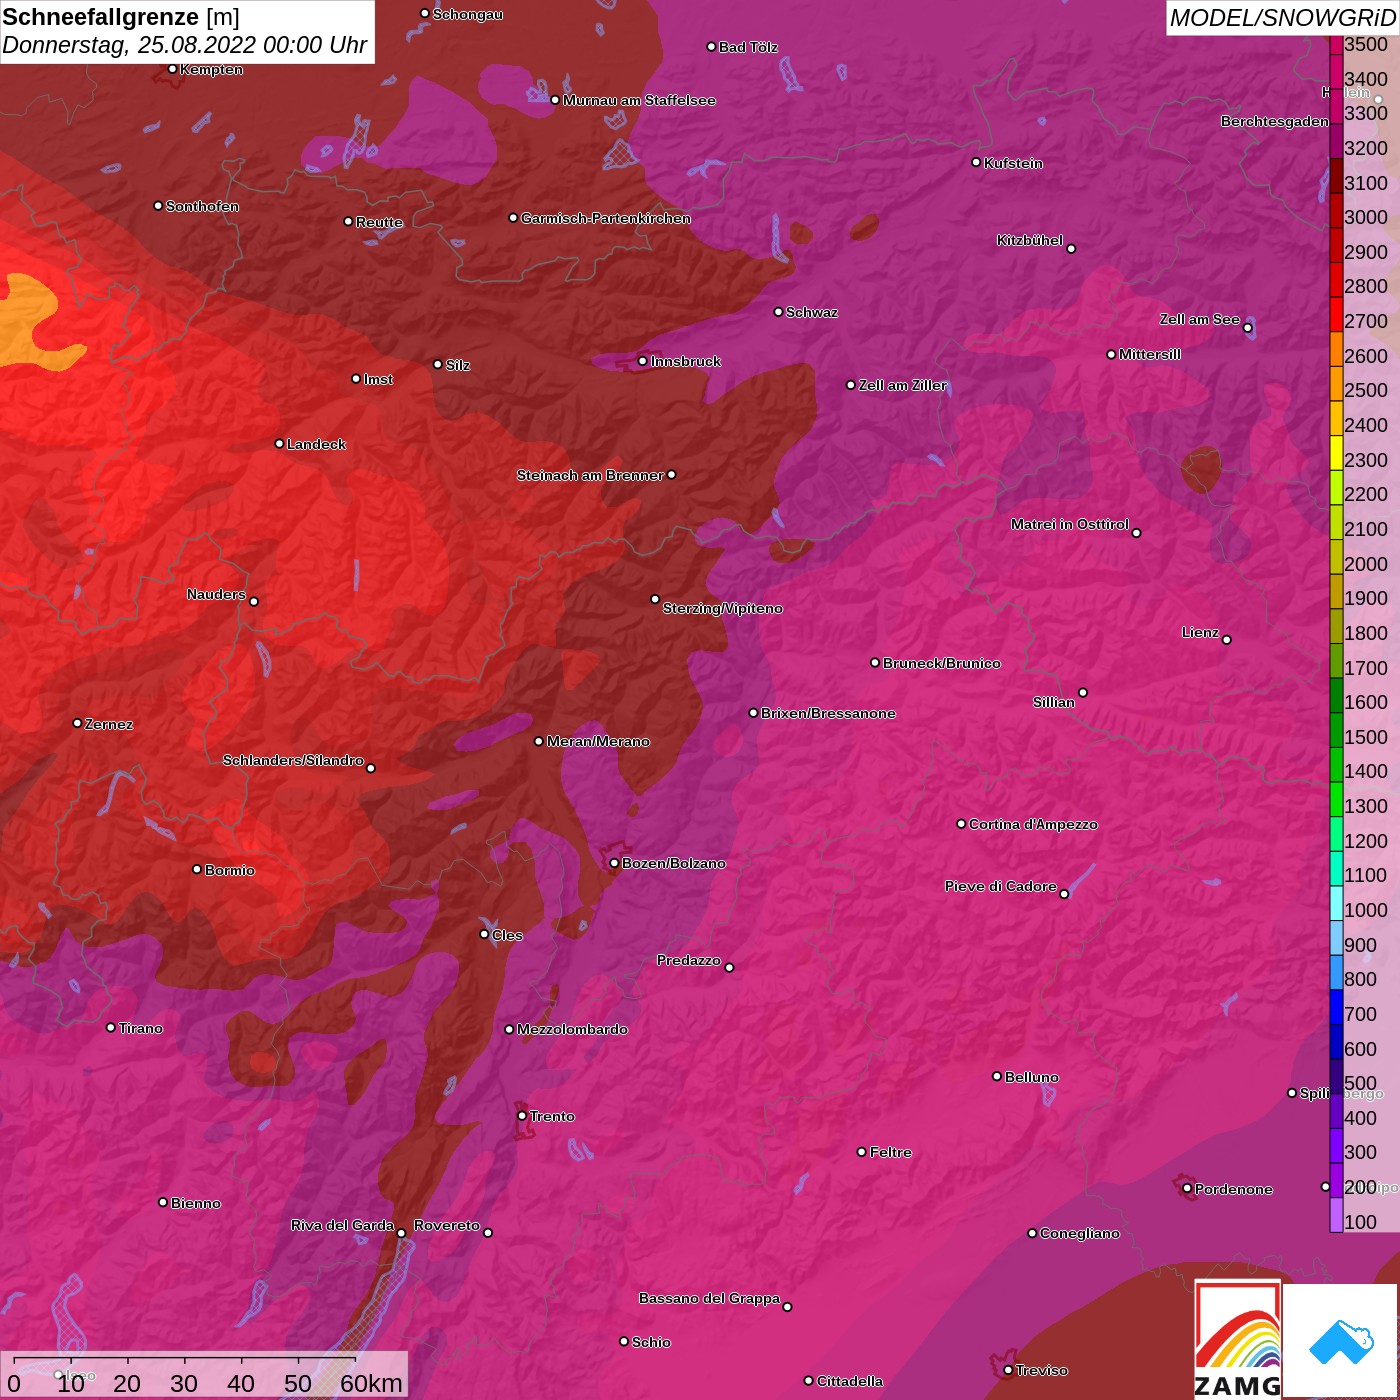This screenshot has width=1400, height=1400.
Task: Click the Berchtesgaden label
Action: tap(1275, 121)
